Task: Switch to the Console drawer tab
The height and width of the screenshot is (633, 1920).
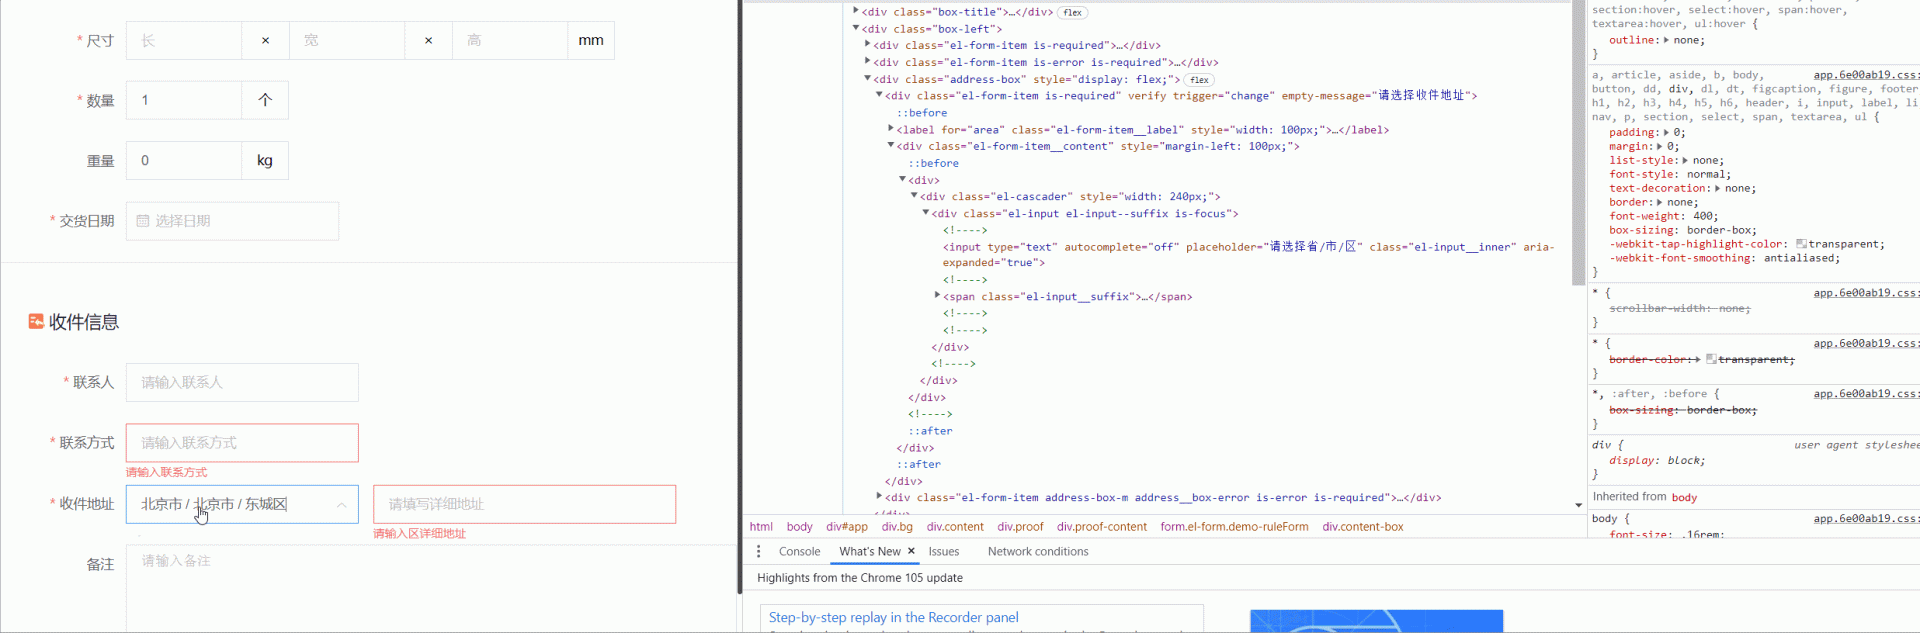Action: click(x=799, y=551)
